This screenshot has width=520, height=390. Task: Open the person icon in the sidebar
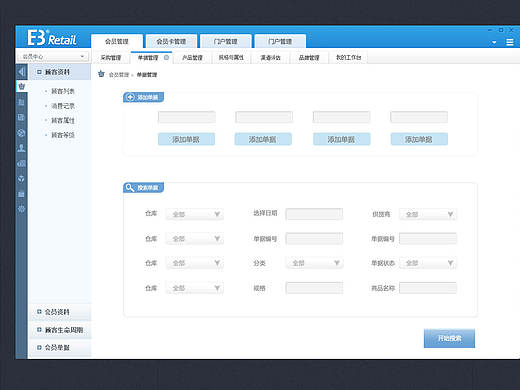point(21,148)
